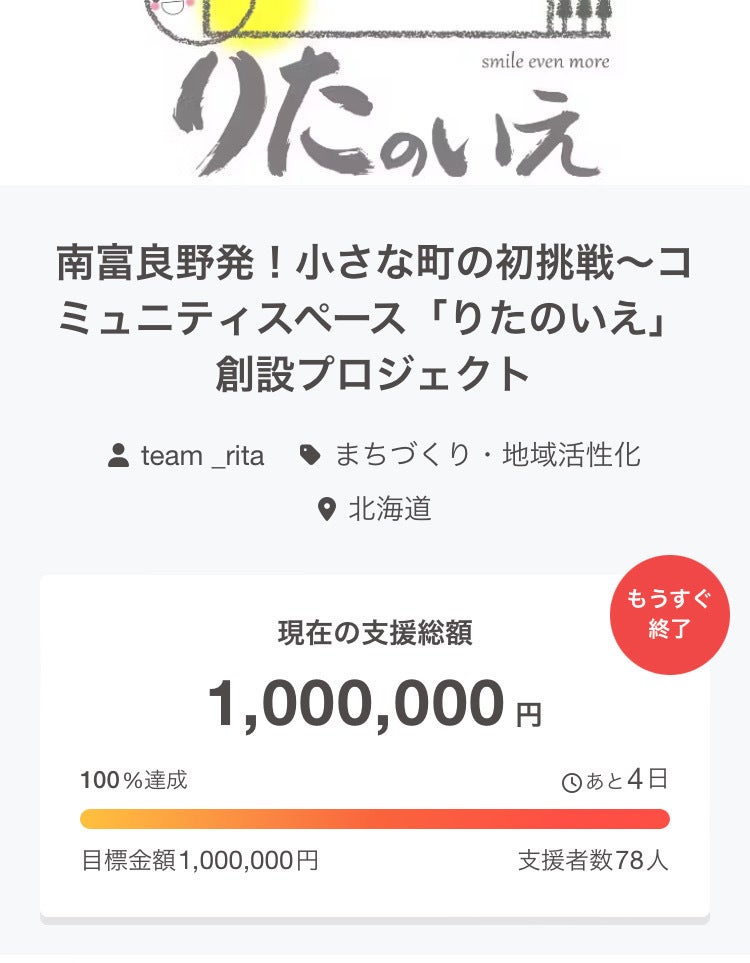
Task: Tap the 100%達成 label
Action: pyautogui.click(x=134, y=781)
